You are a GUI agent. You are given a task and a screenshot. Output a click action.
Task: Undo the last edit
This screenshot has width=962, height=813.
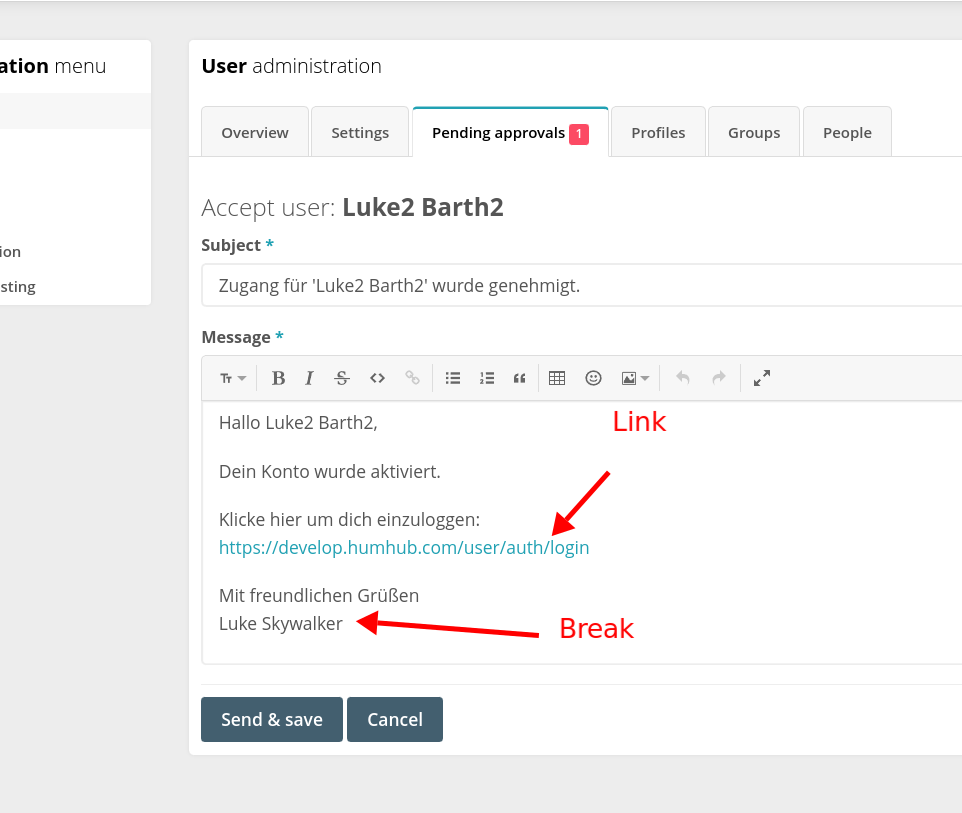pyautogui.click(x=682, y=378)
